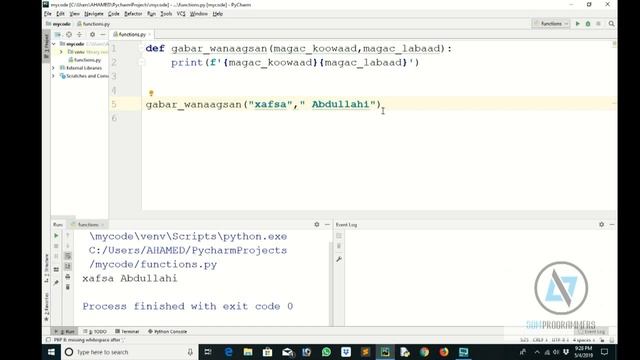Viewport: 640px width, 360px height.
Task: Expand Scratches and Consoles node
Action: click(x=53, y=76)
